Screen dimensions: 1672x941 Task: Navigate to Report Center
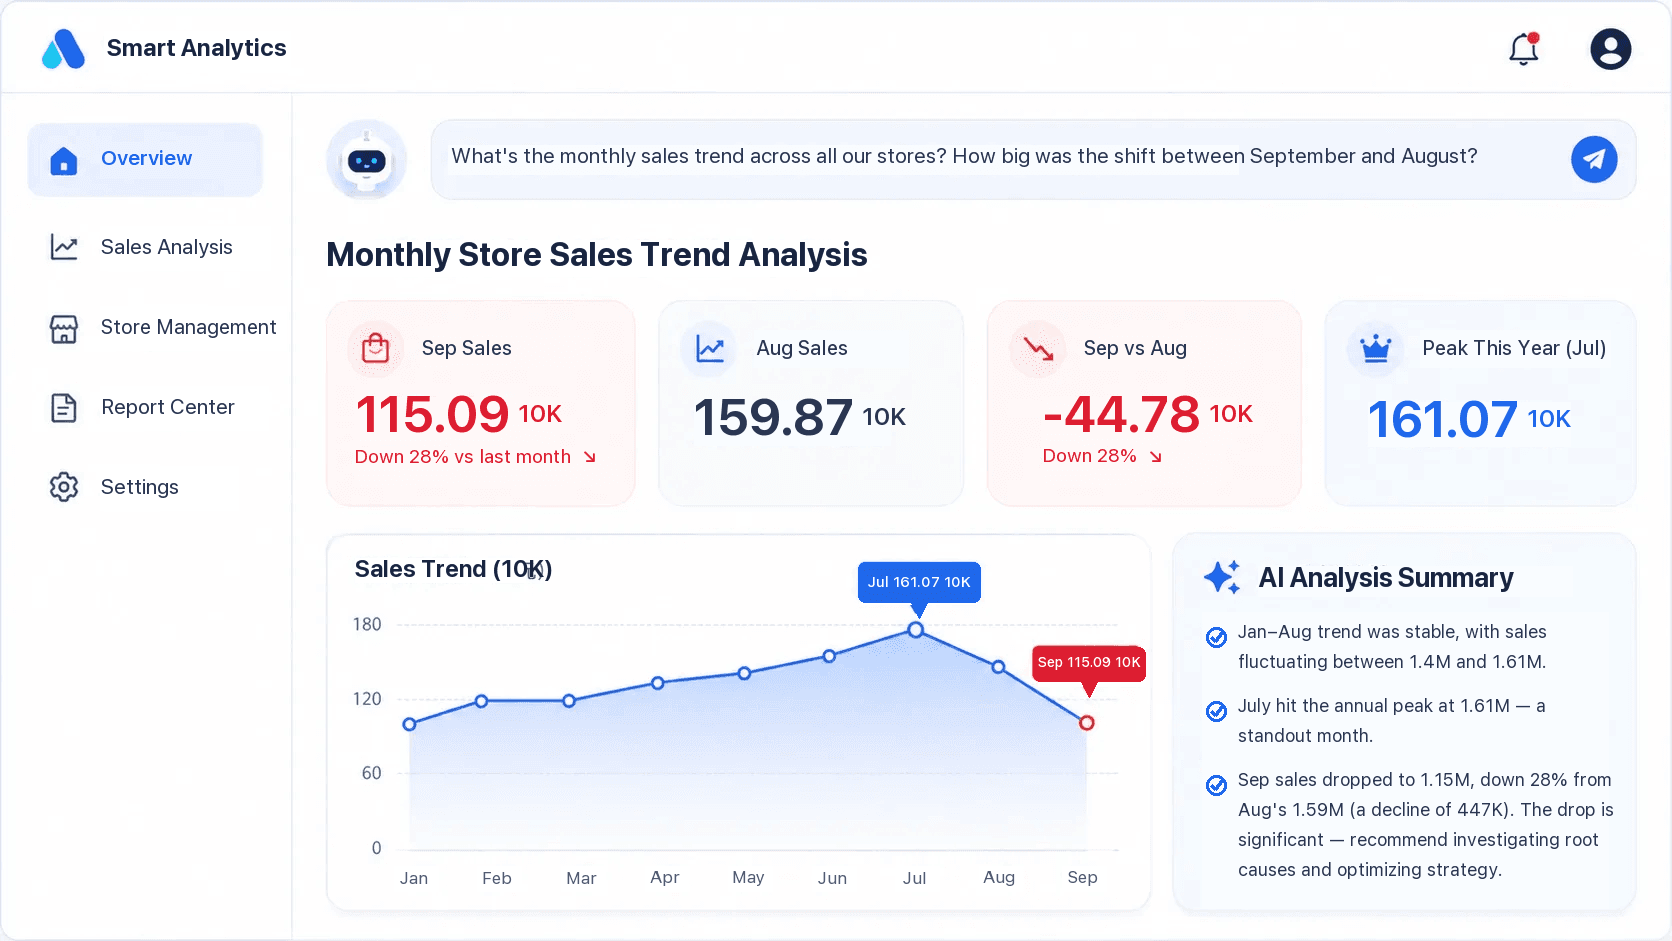tap(142, 407)
